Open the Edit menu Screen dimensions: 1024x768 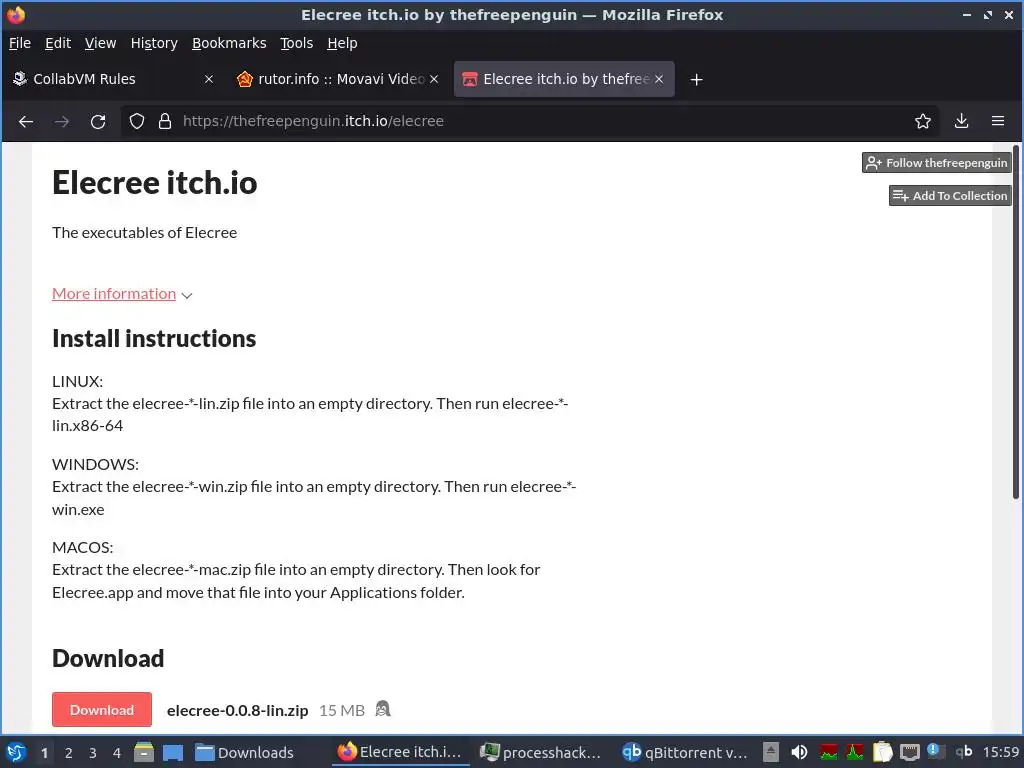click(x=57, y=43)
